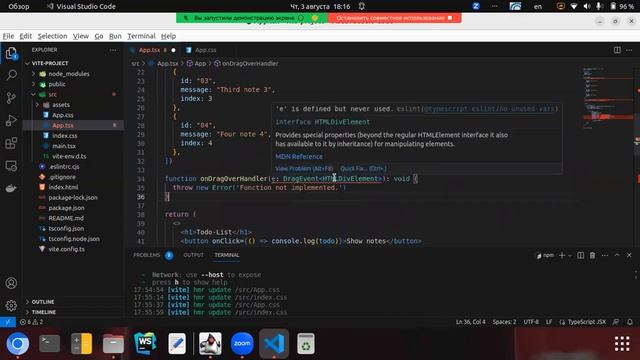Stop screen sharing red button
The height and width of the screenshot is (360, 640).
point(394,18)
